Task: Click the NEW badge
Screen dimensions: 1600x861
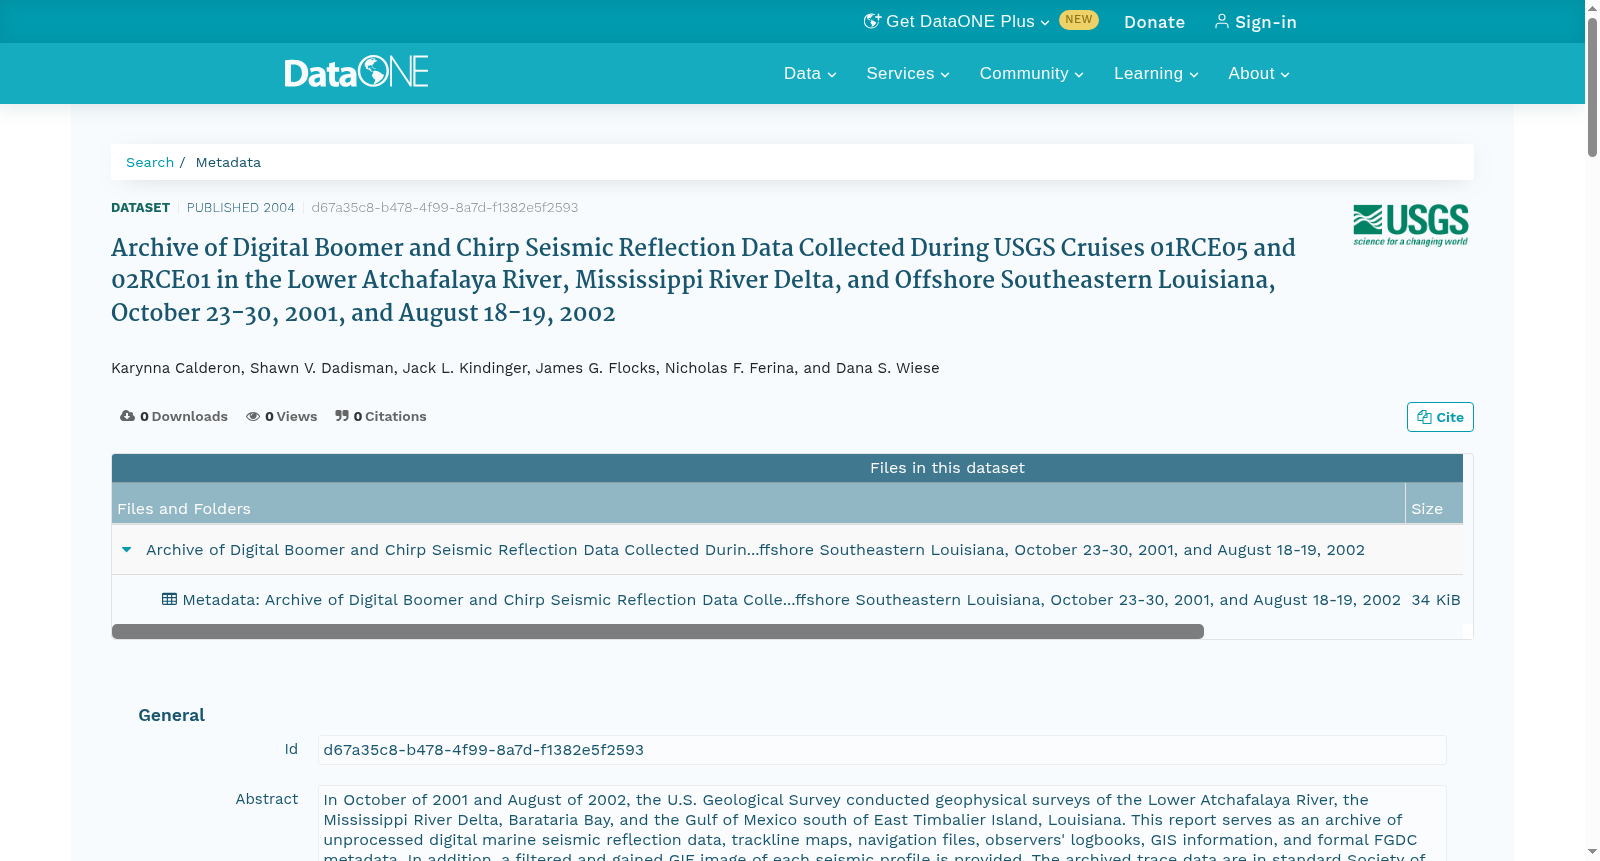Action: (1079, 20)
